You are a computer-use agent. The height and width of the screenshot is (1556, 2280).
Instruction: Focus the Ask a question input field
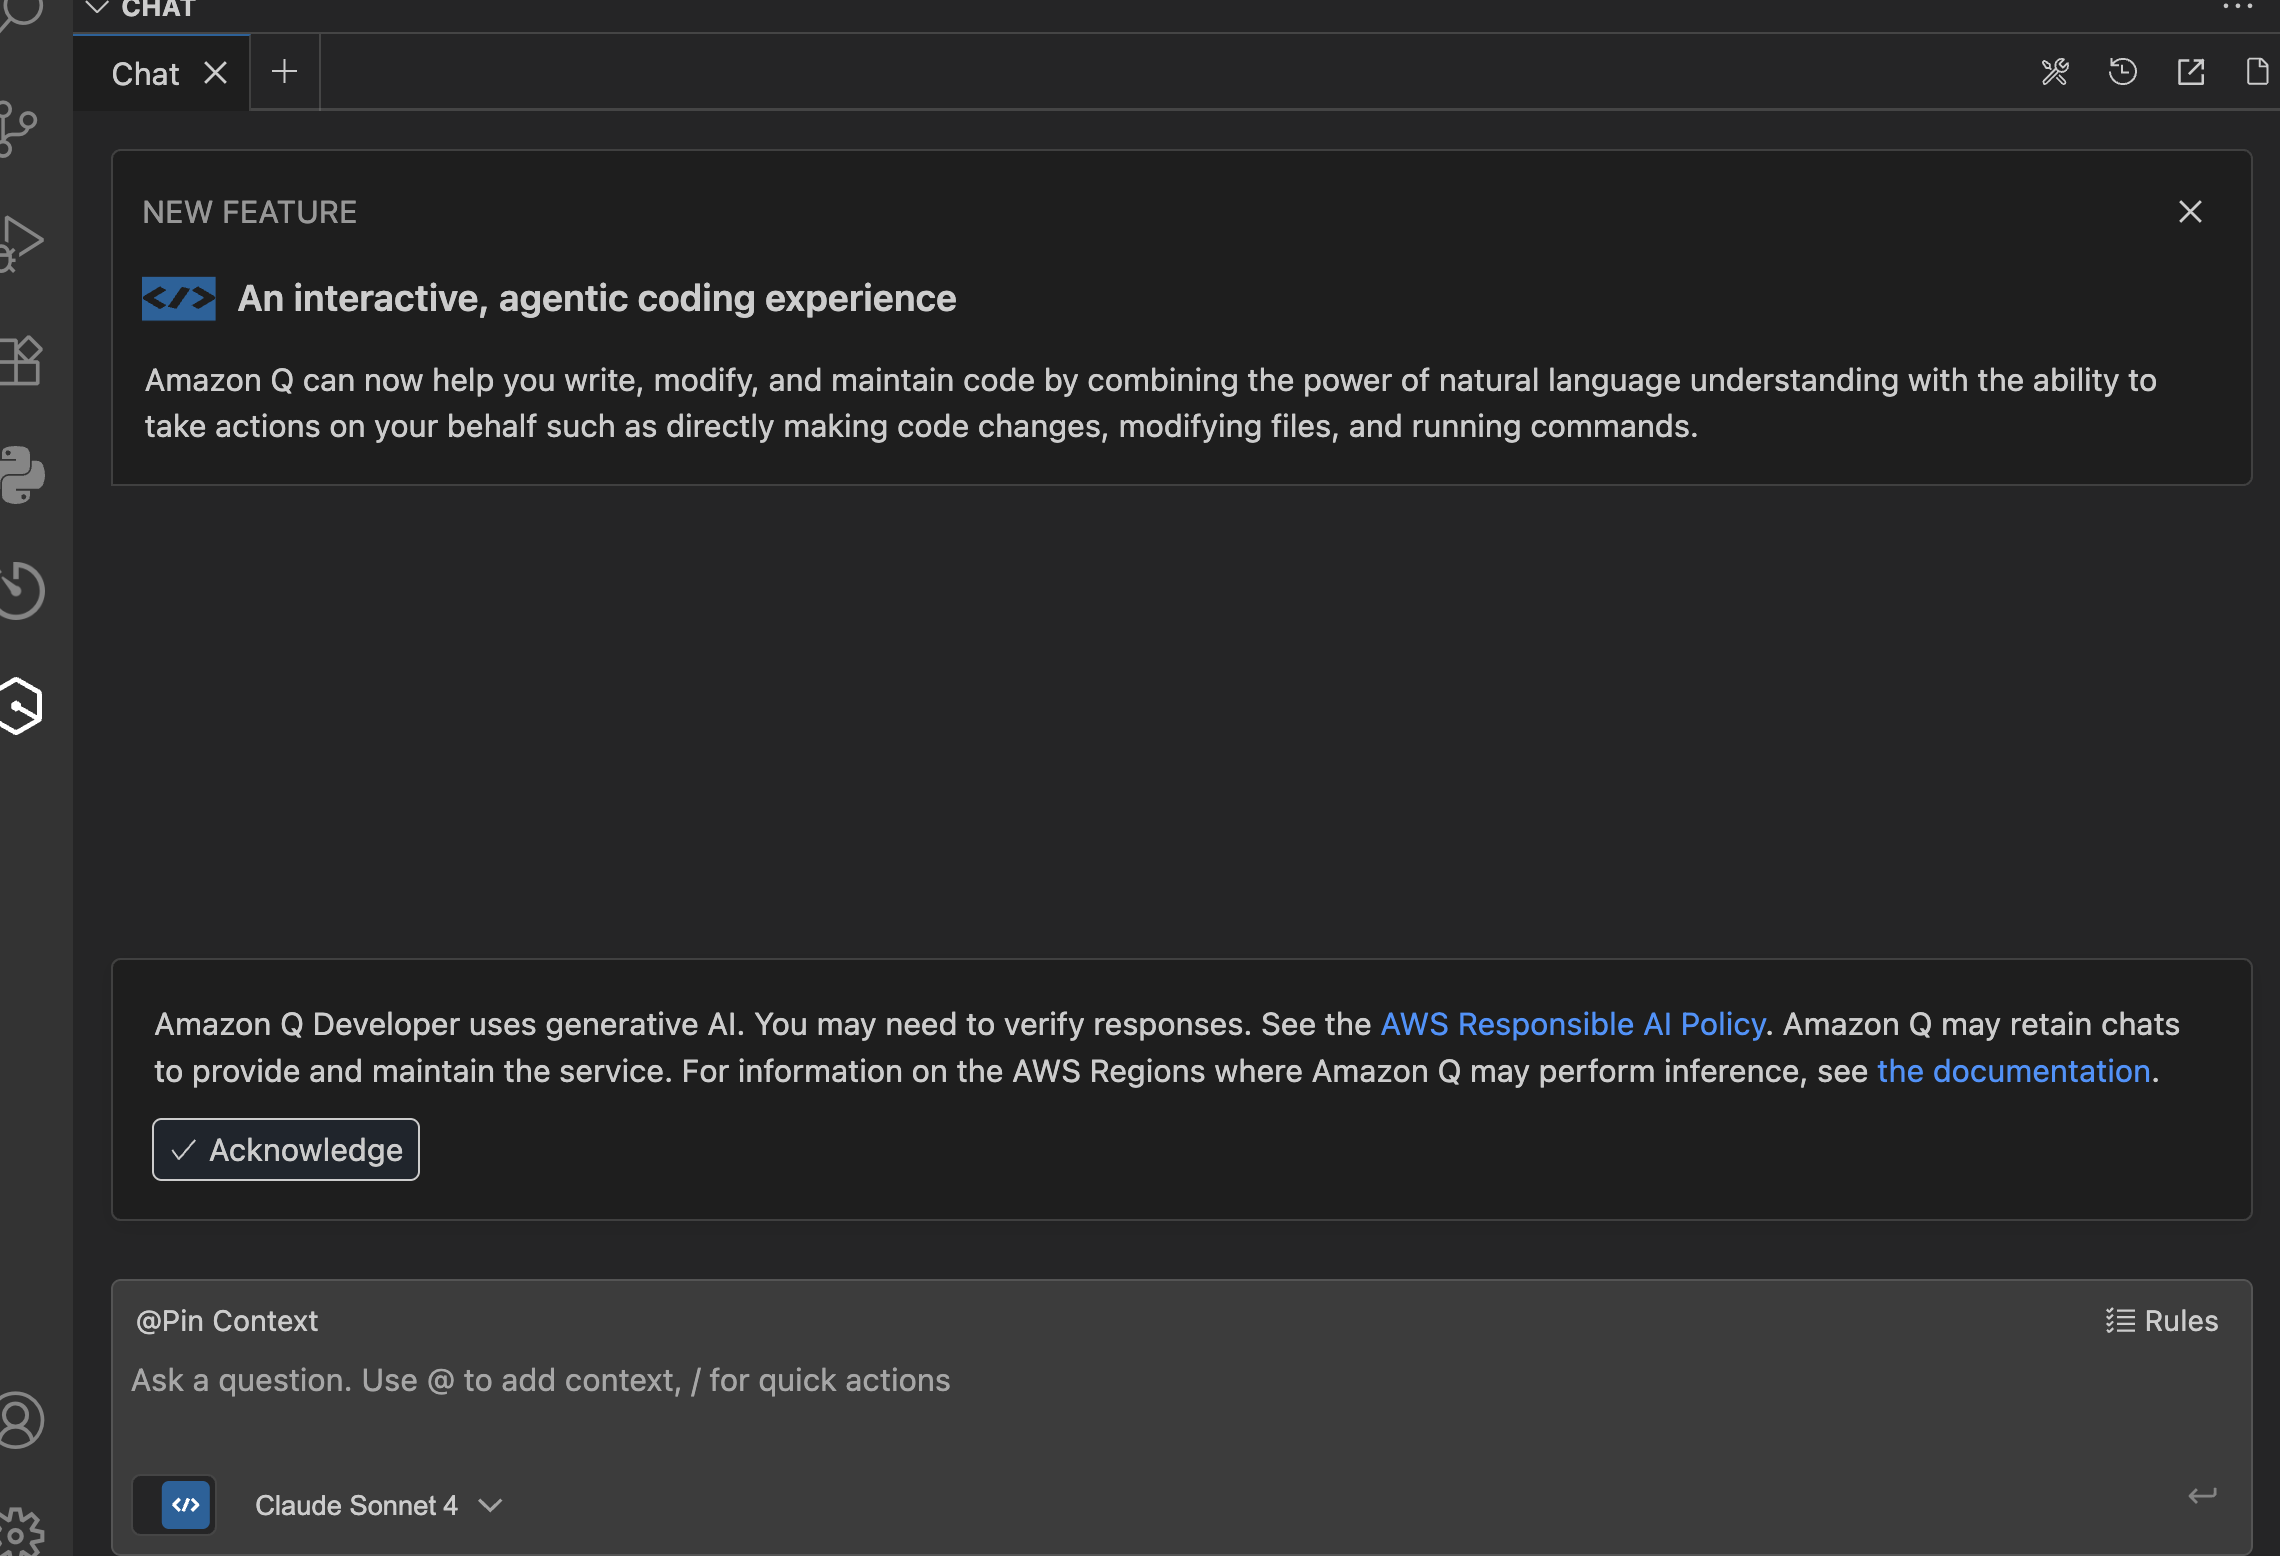tap(1180, 1380)
